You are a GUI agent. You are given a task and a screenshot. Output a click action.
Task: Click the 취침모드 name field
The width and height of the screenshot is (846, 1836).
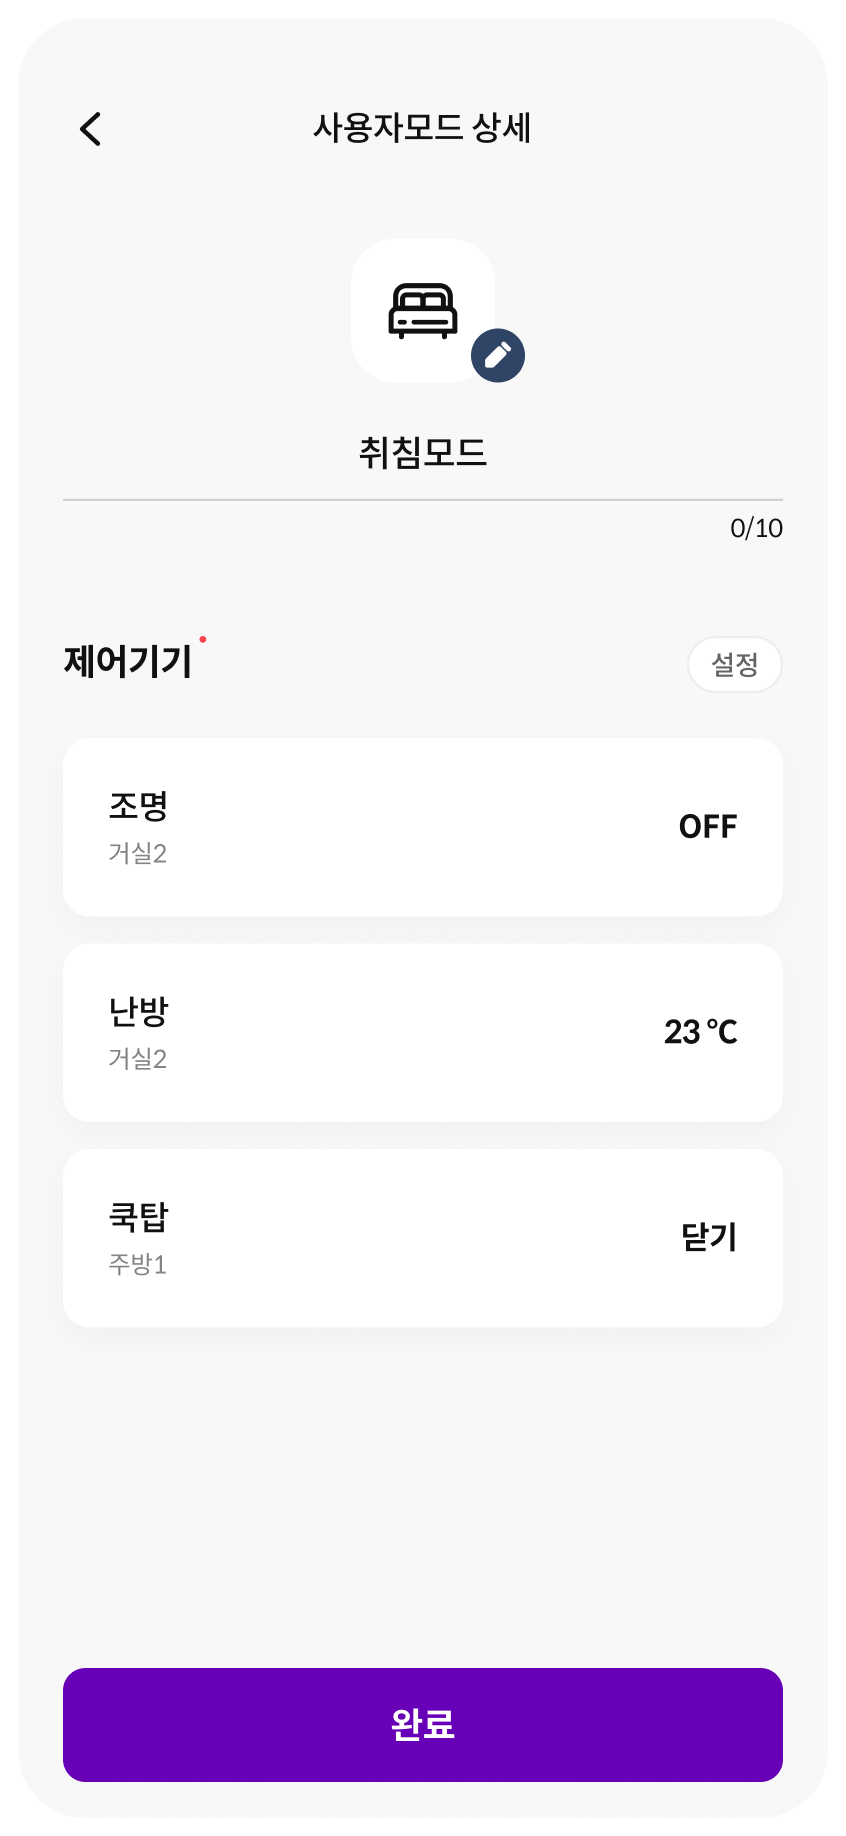tap(422, 453)
